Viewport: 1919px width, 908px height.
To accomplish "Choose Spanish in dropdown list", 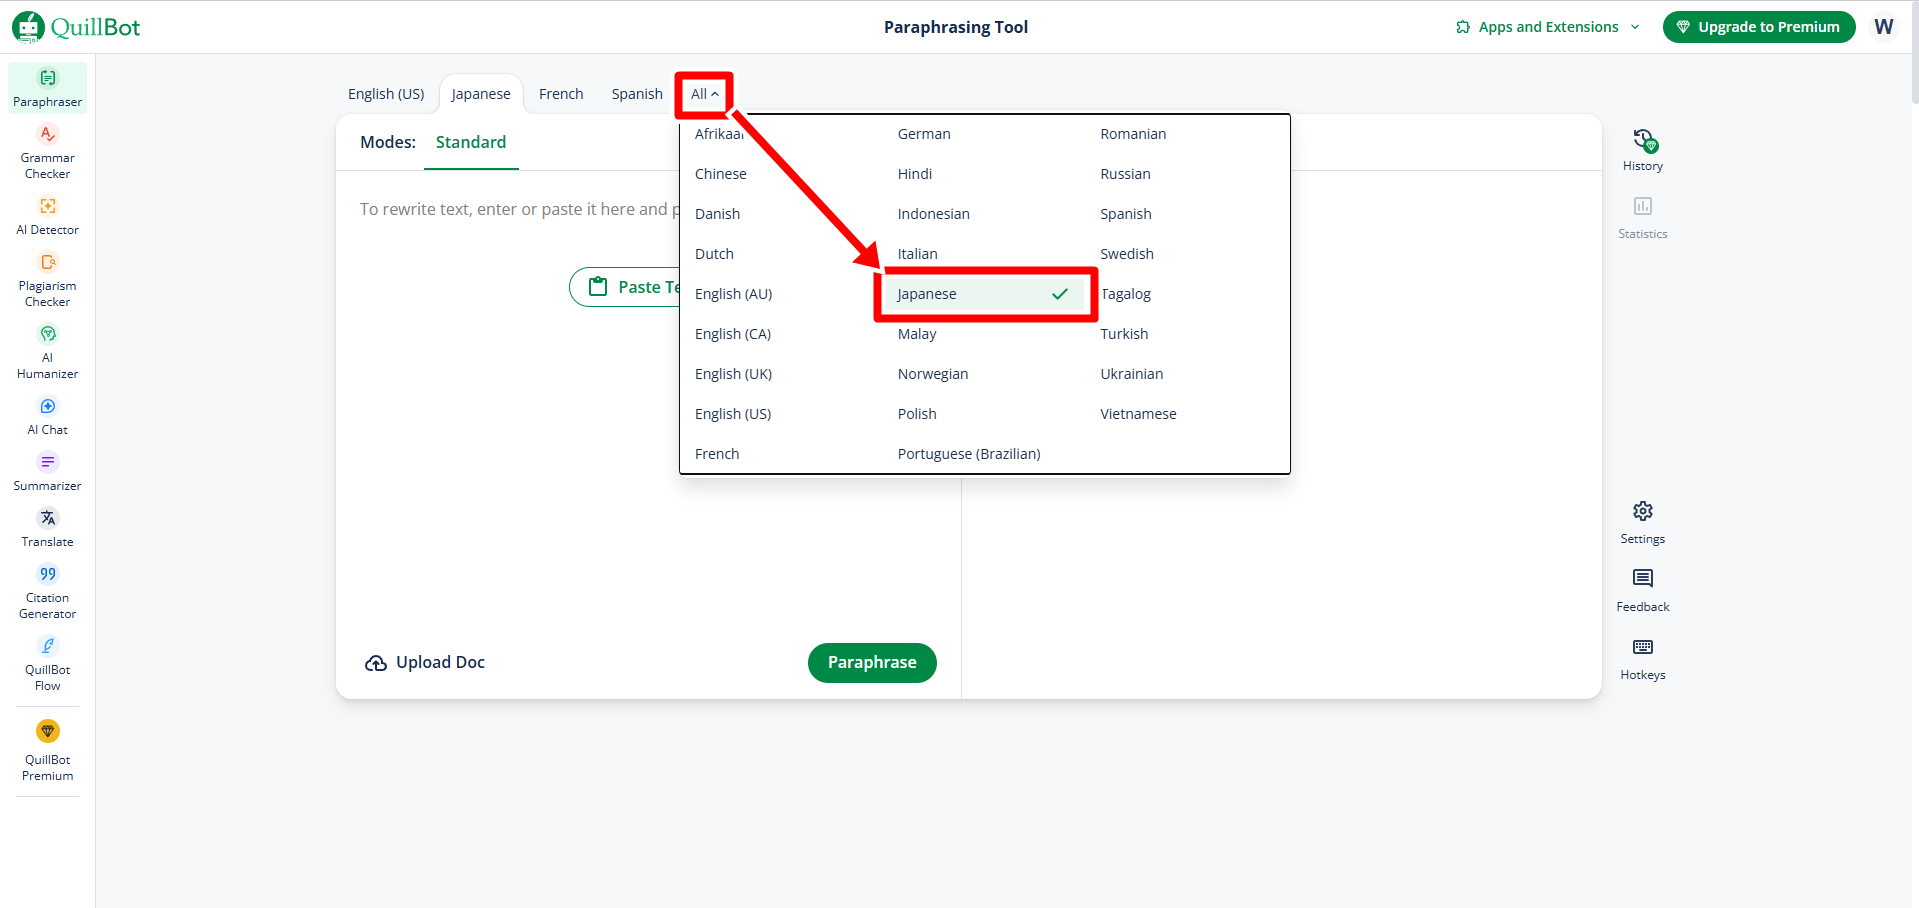I will click(1188, 214).
